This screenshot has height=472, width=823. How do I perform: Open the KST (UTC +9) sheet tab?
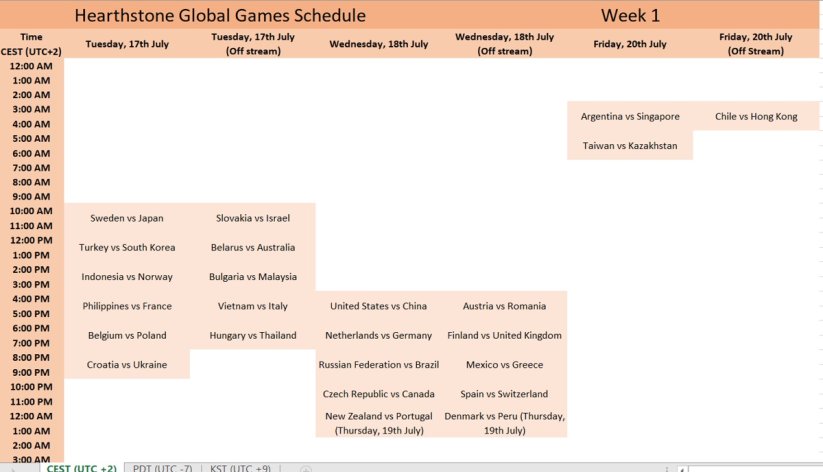click(240, 467)
